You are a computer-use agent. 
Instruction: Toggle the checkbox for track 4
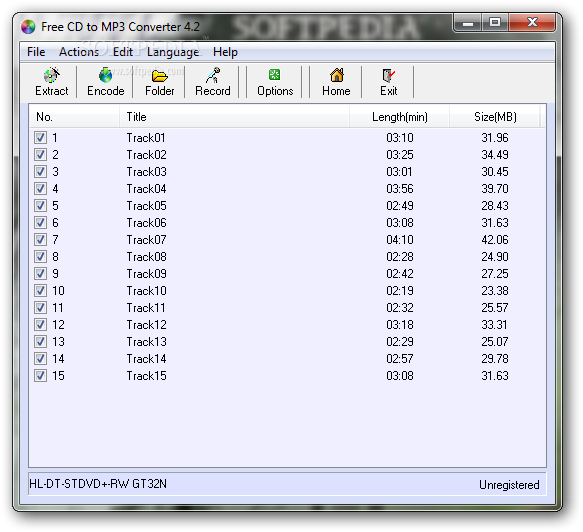[40, 188]
